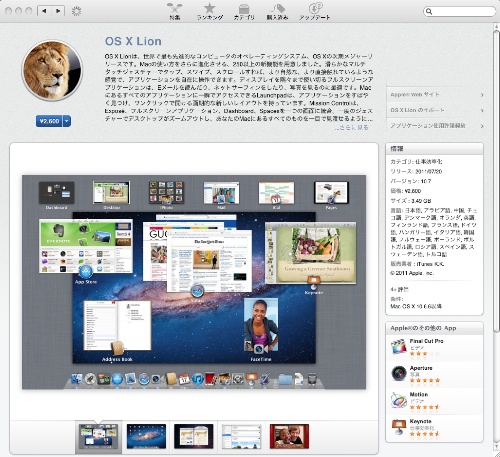Select the fifth red Photo Booth thumbnail
The height and width of the screenshot is (457, 500).
coord(289,436)
